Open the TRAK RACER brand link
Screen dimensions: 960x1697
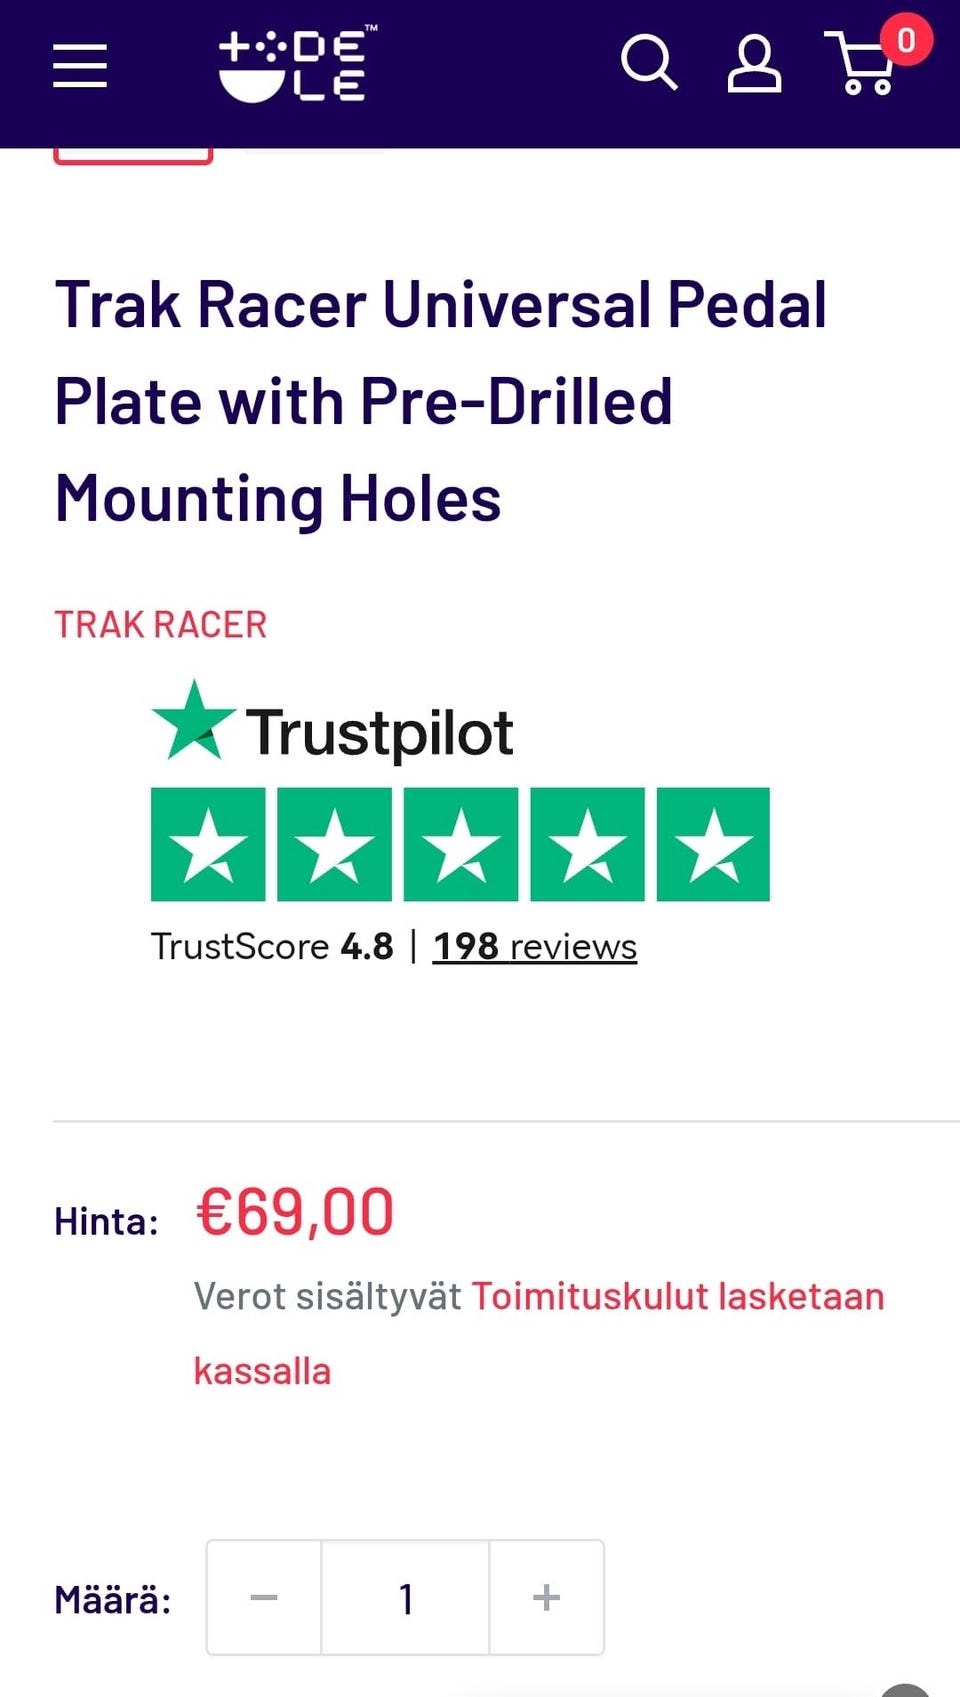point(161,625)
